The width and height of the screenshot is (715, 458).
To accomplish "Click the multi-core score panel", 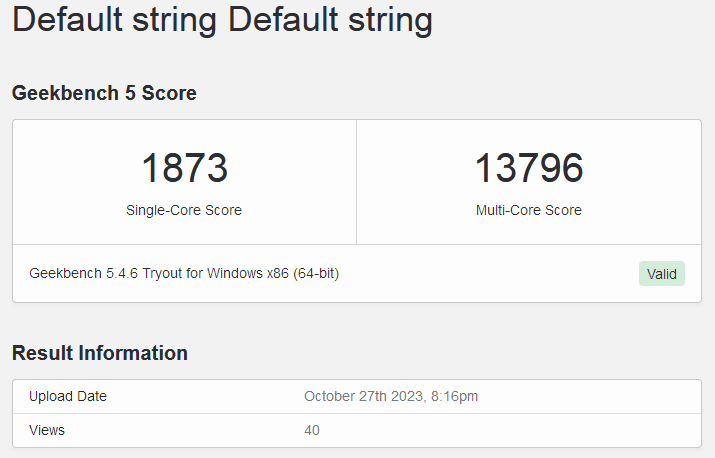I will 529,182.
